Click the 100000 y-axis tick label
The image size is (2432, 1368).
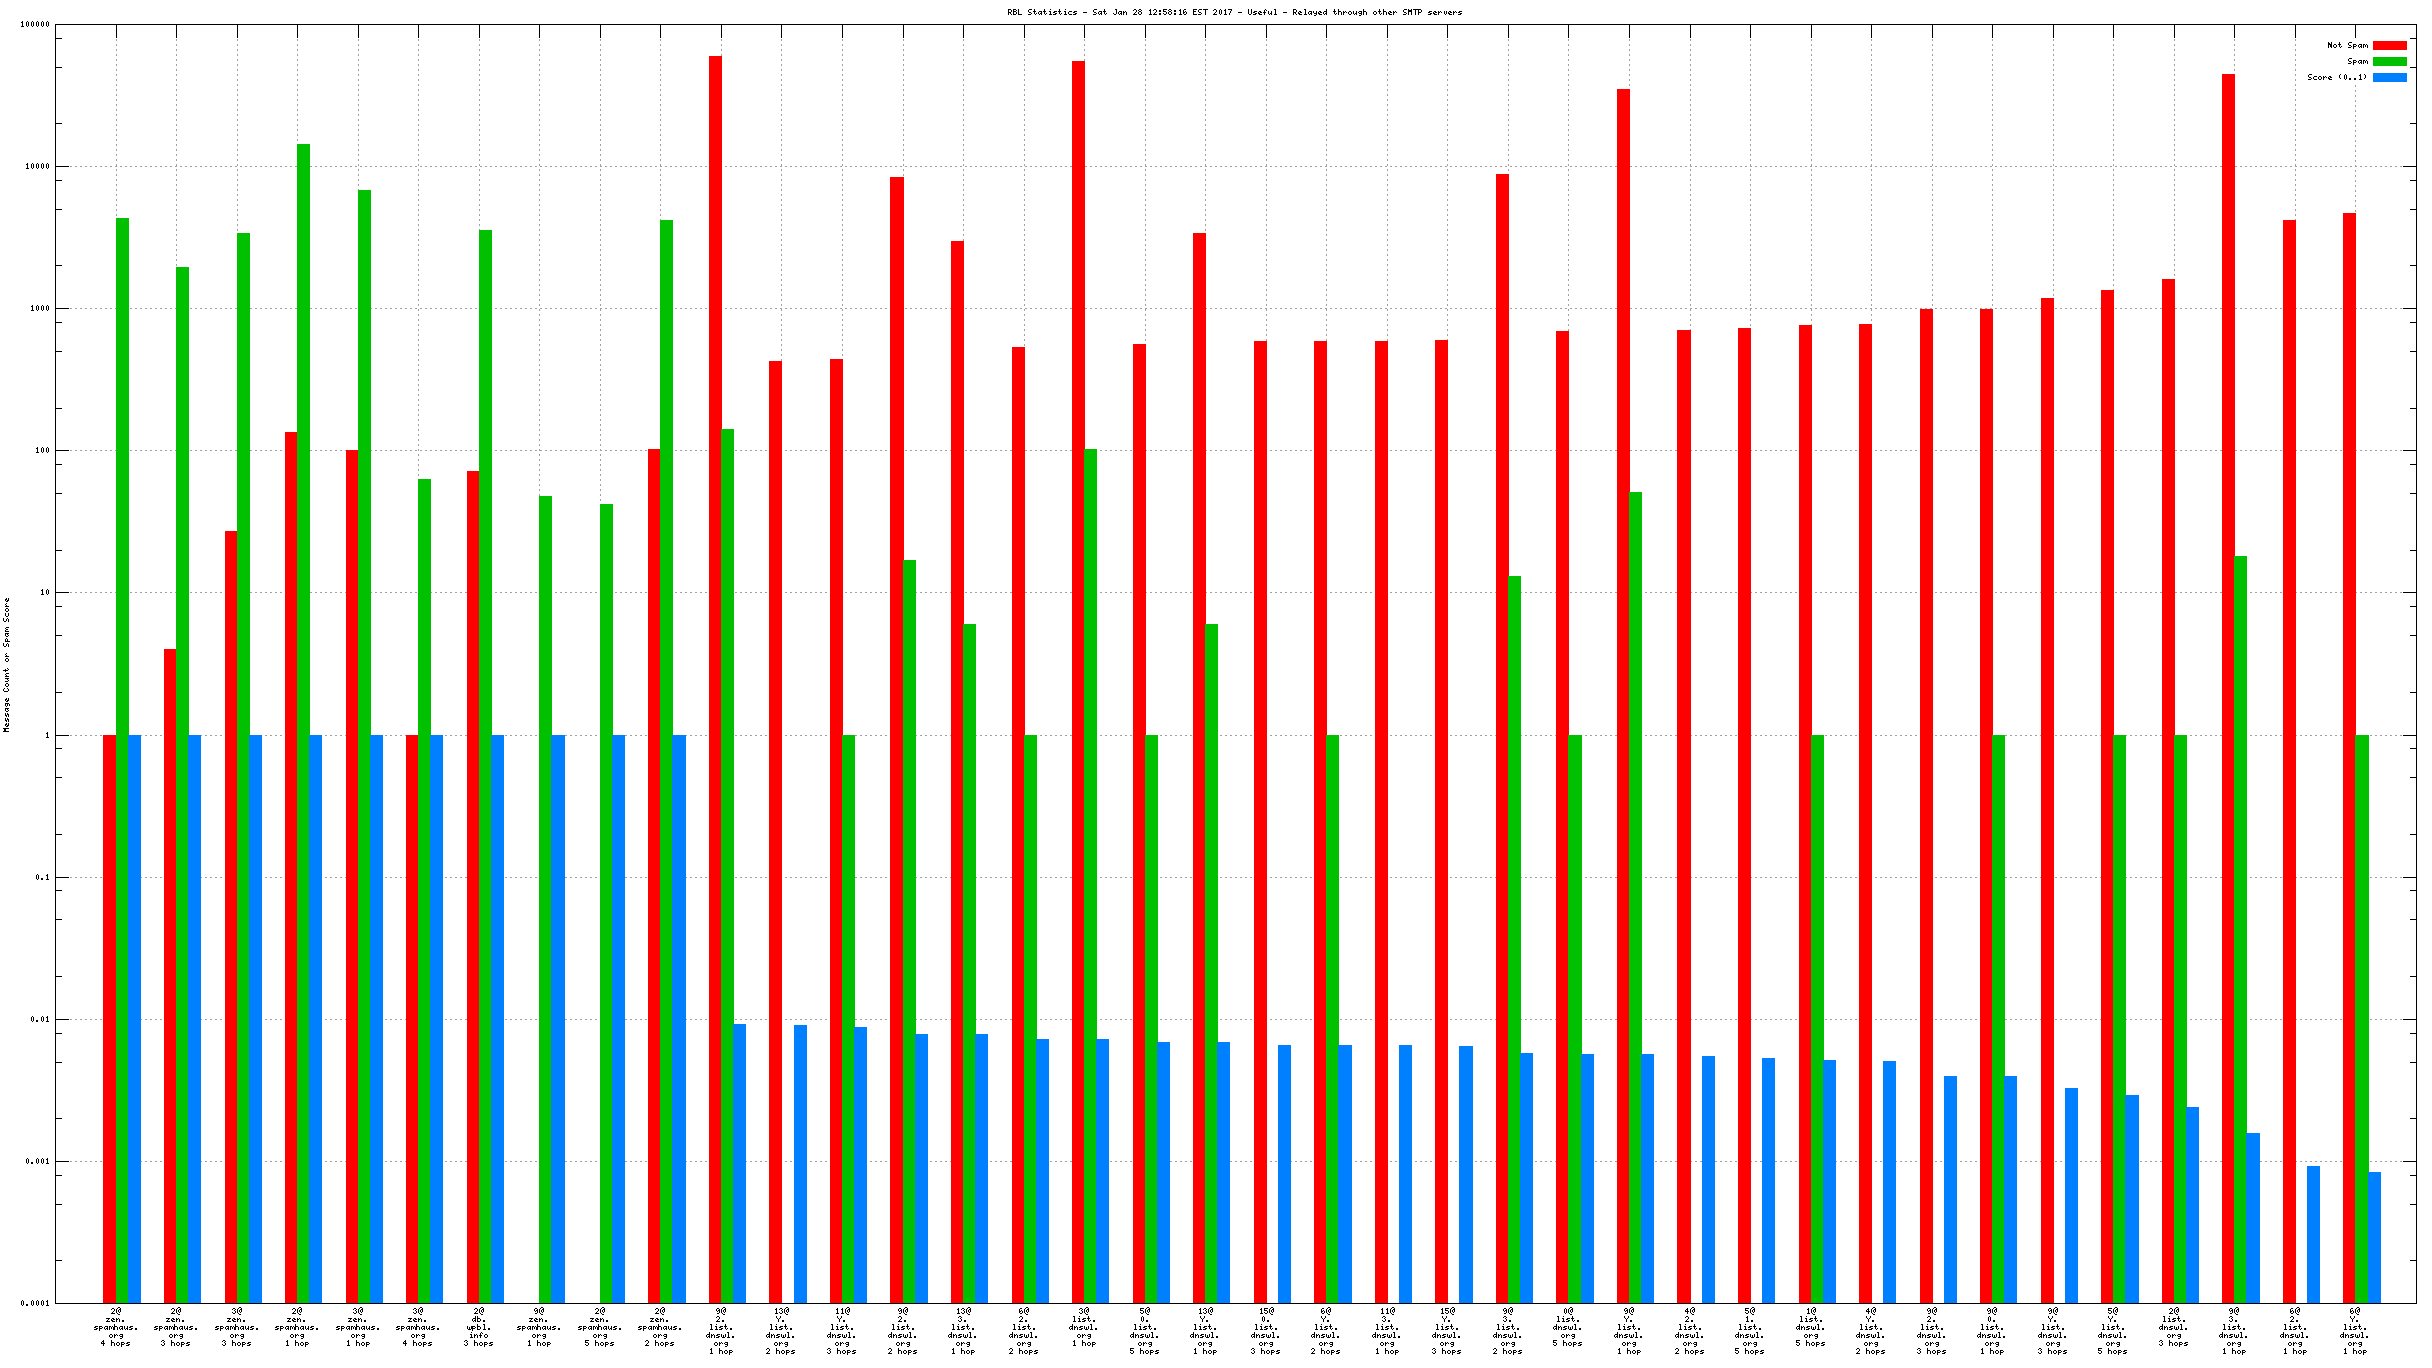pos(35,25)
